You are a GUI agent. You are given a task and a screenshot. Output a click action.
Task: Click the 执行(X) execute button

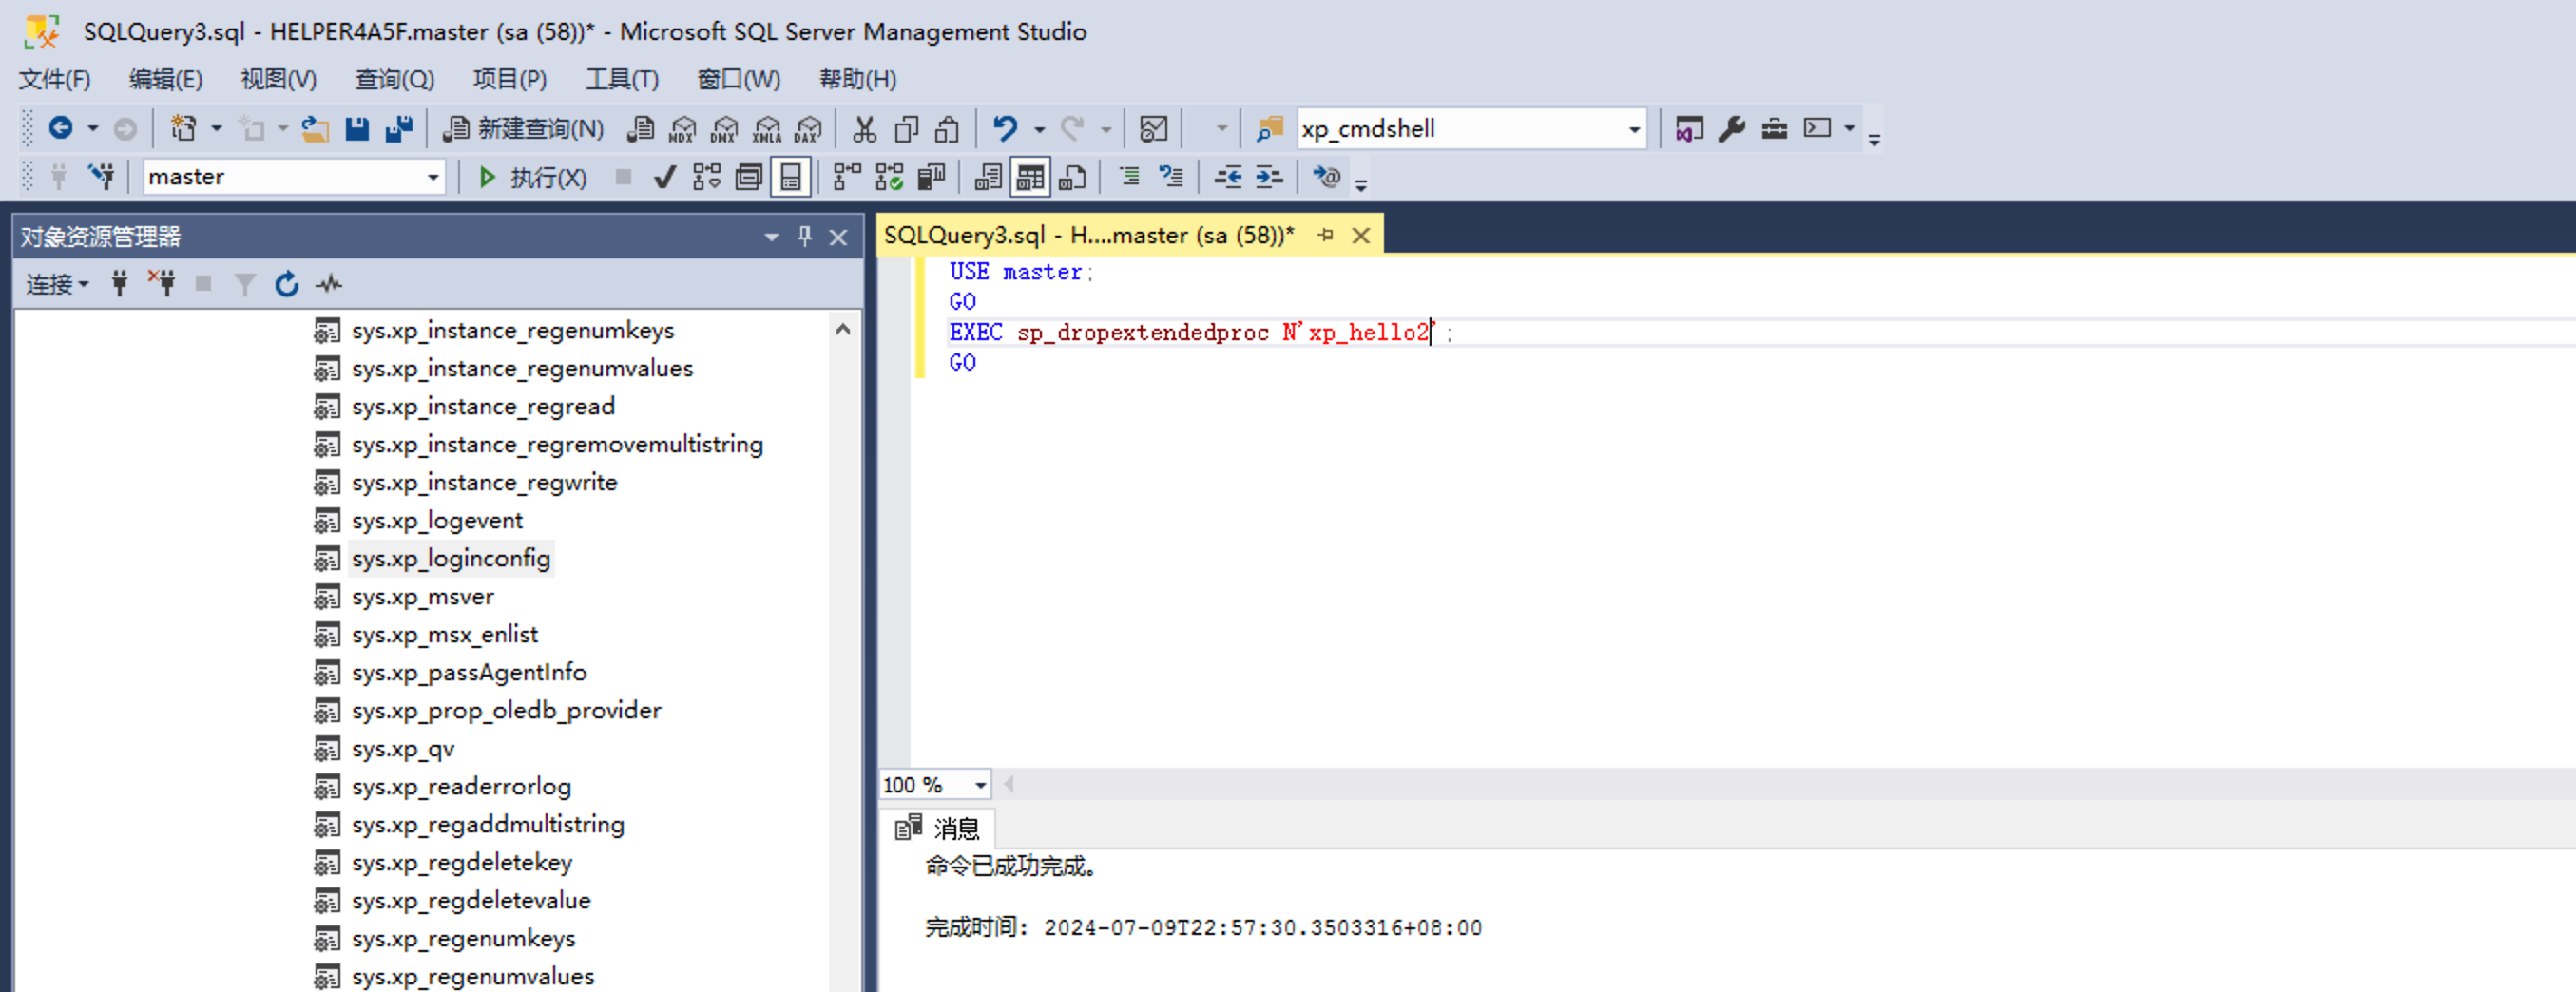(533, 178)
